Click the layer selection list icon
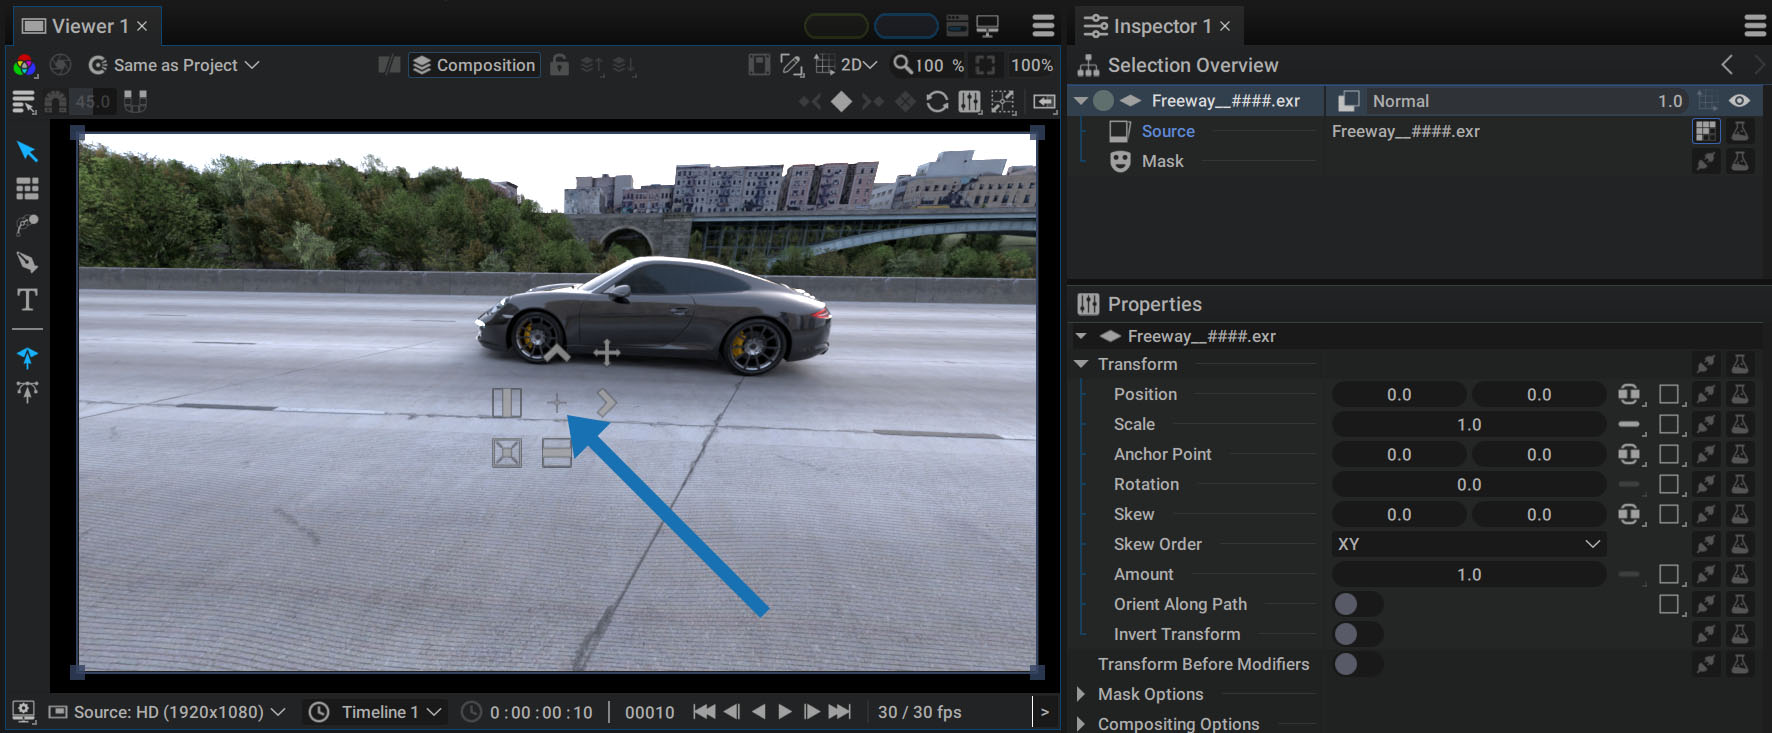The image size is (1772, 733). point(23,101)
